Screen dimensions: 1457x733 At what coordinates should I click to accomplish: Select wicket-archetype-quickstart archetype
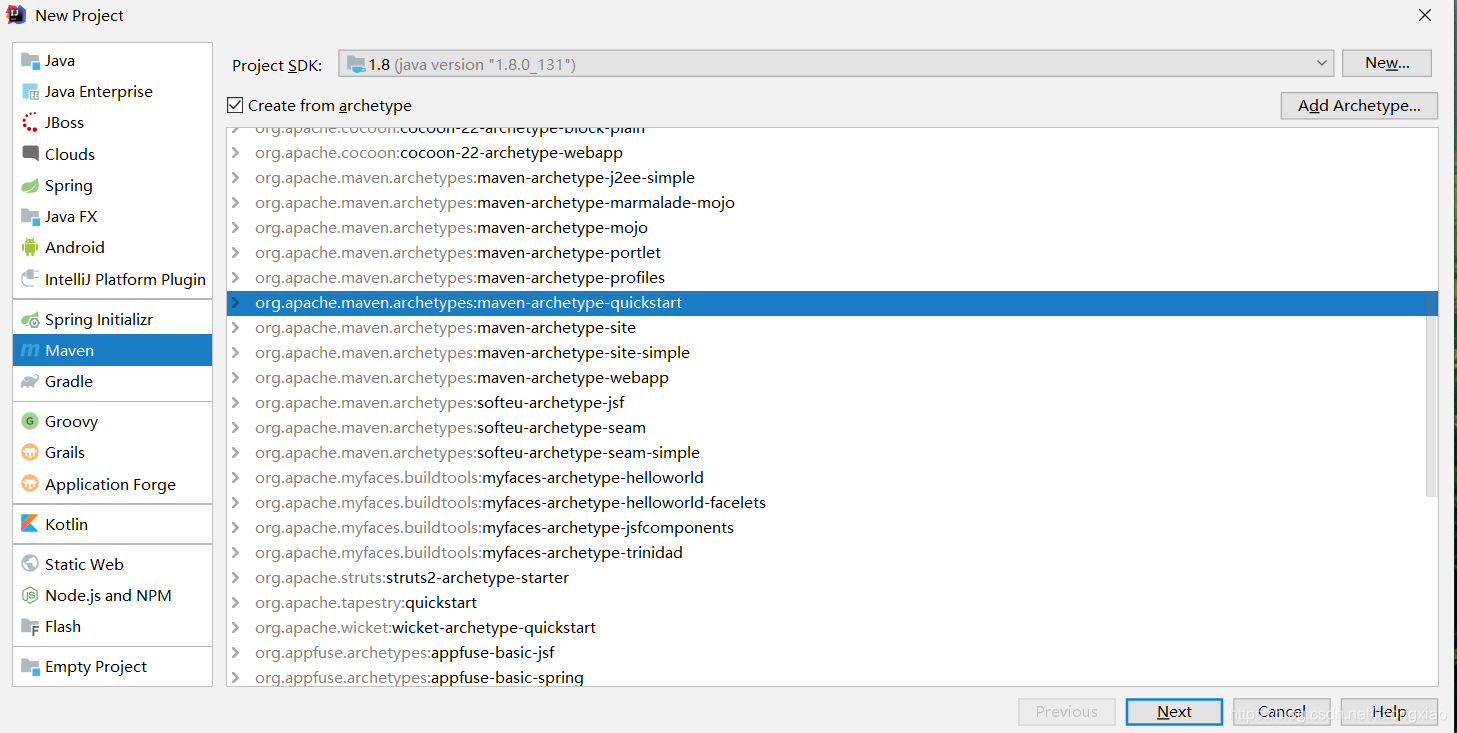(x=832, y=627)
